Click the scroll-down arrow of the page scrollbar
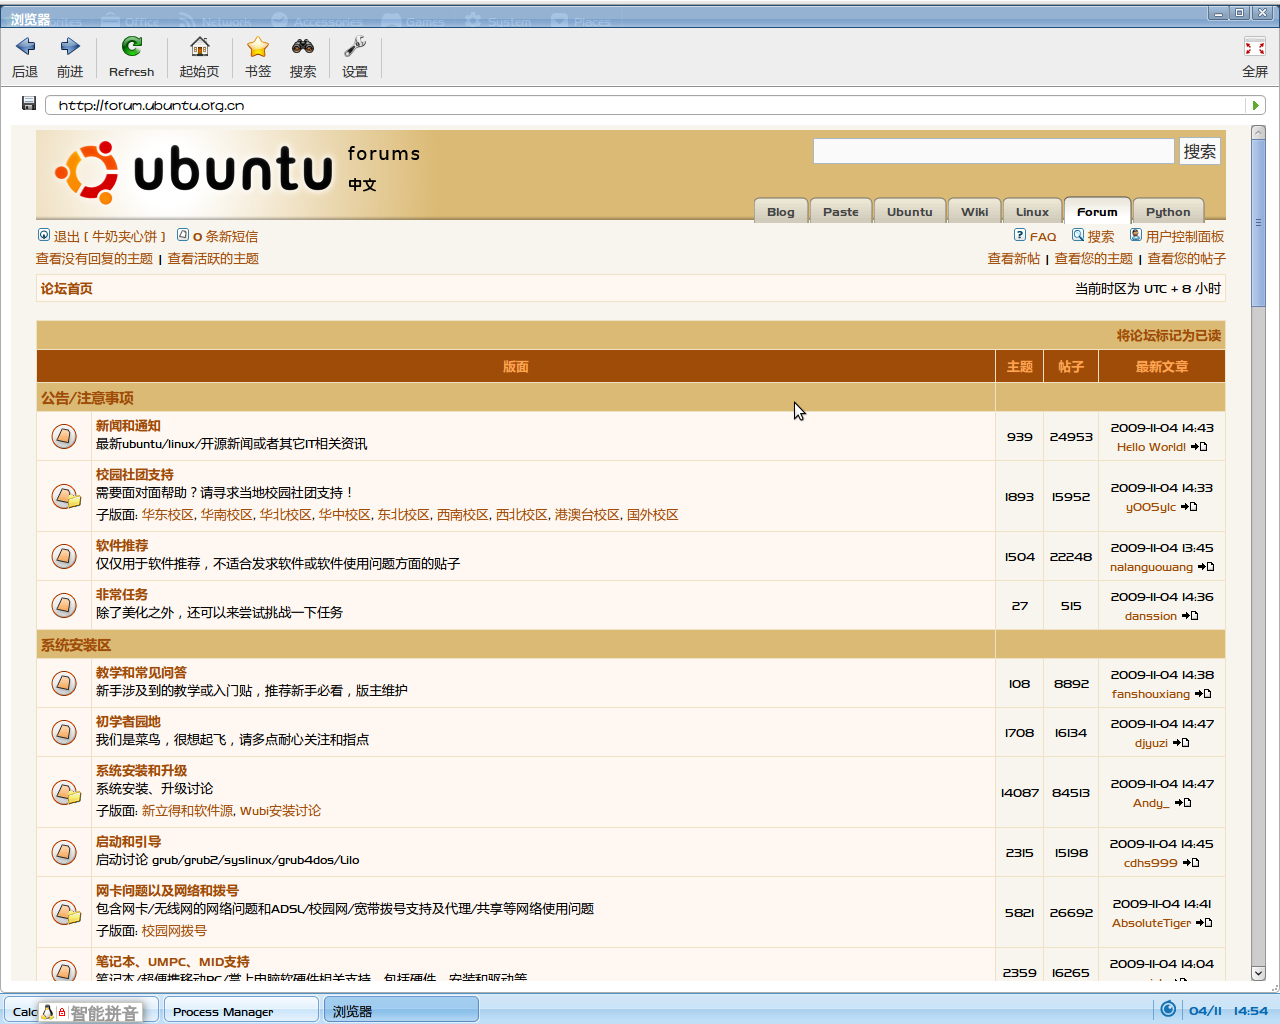Viewport: 1280px width, 1024px height. pos(1258,973)
